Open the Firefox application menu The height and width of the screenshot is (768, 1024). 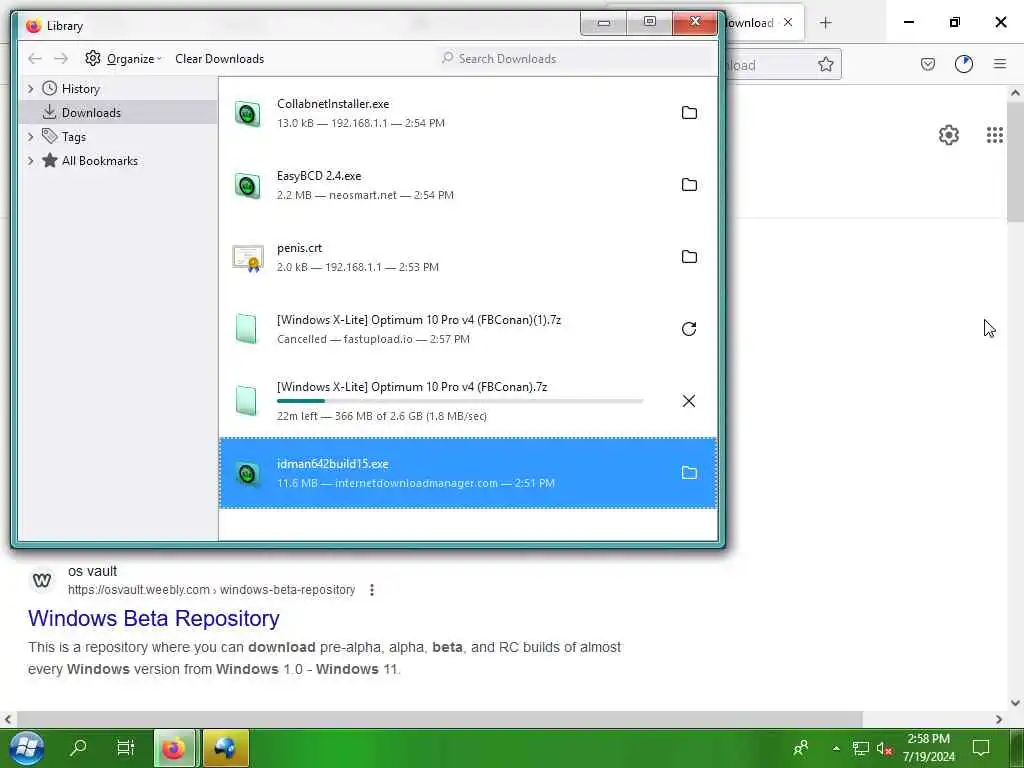pos(1000,64)
